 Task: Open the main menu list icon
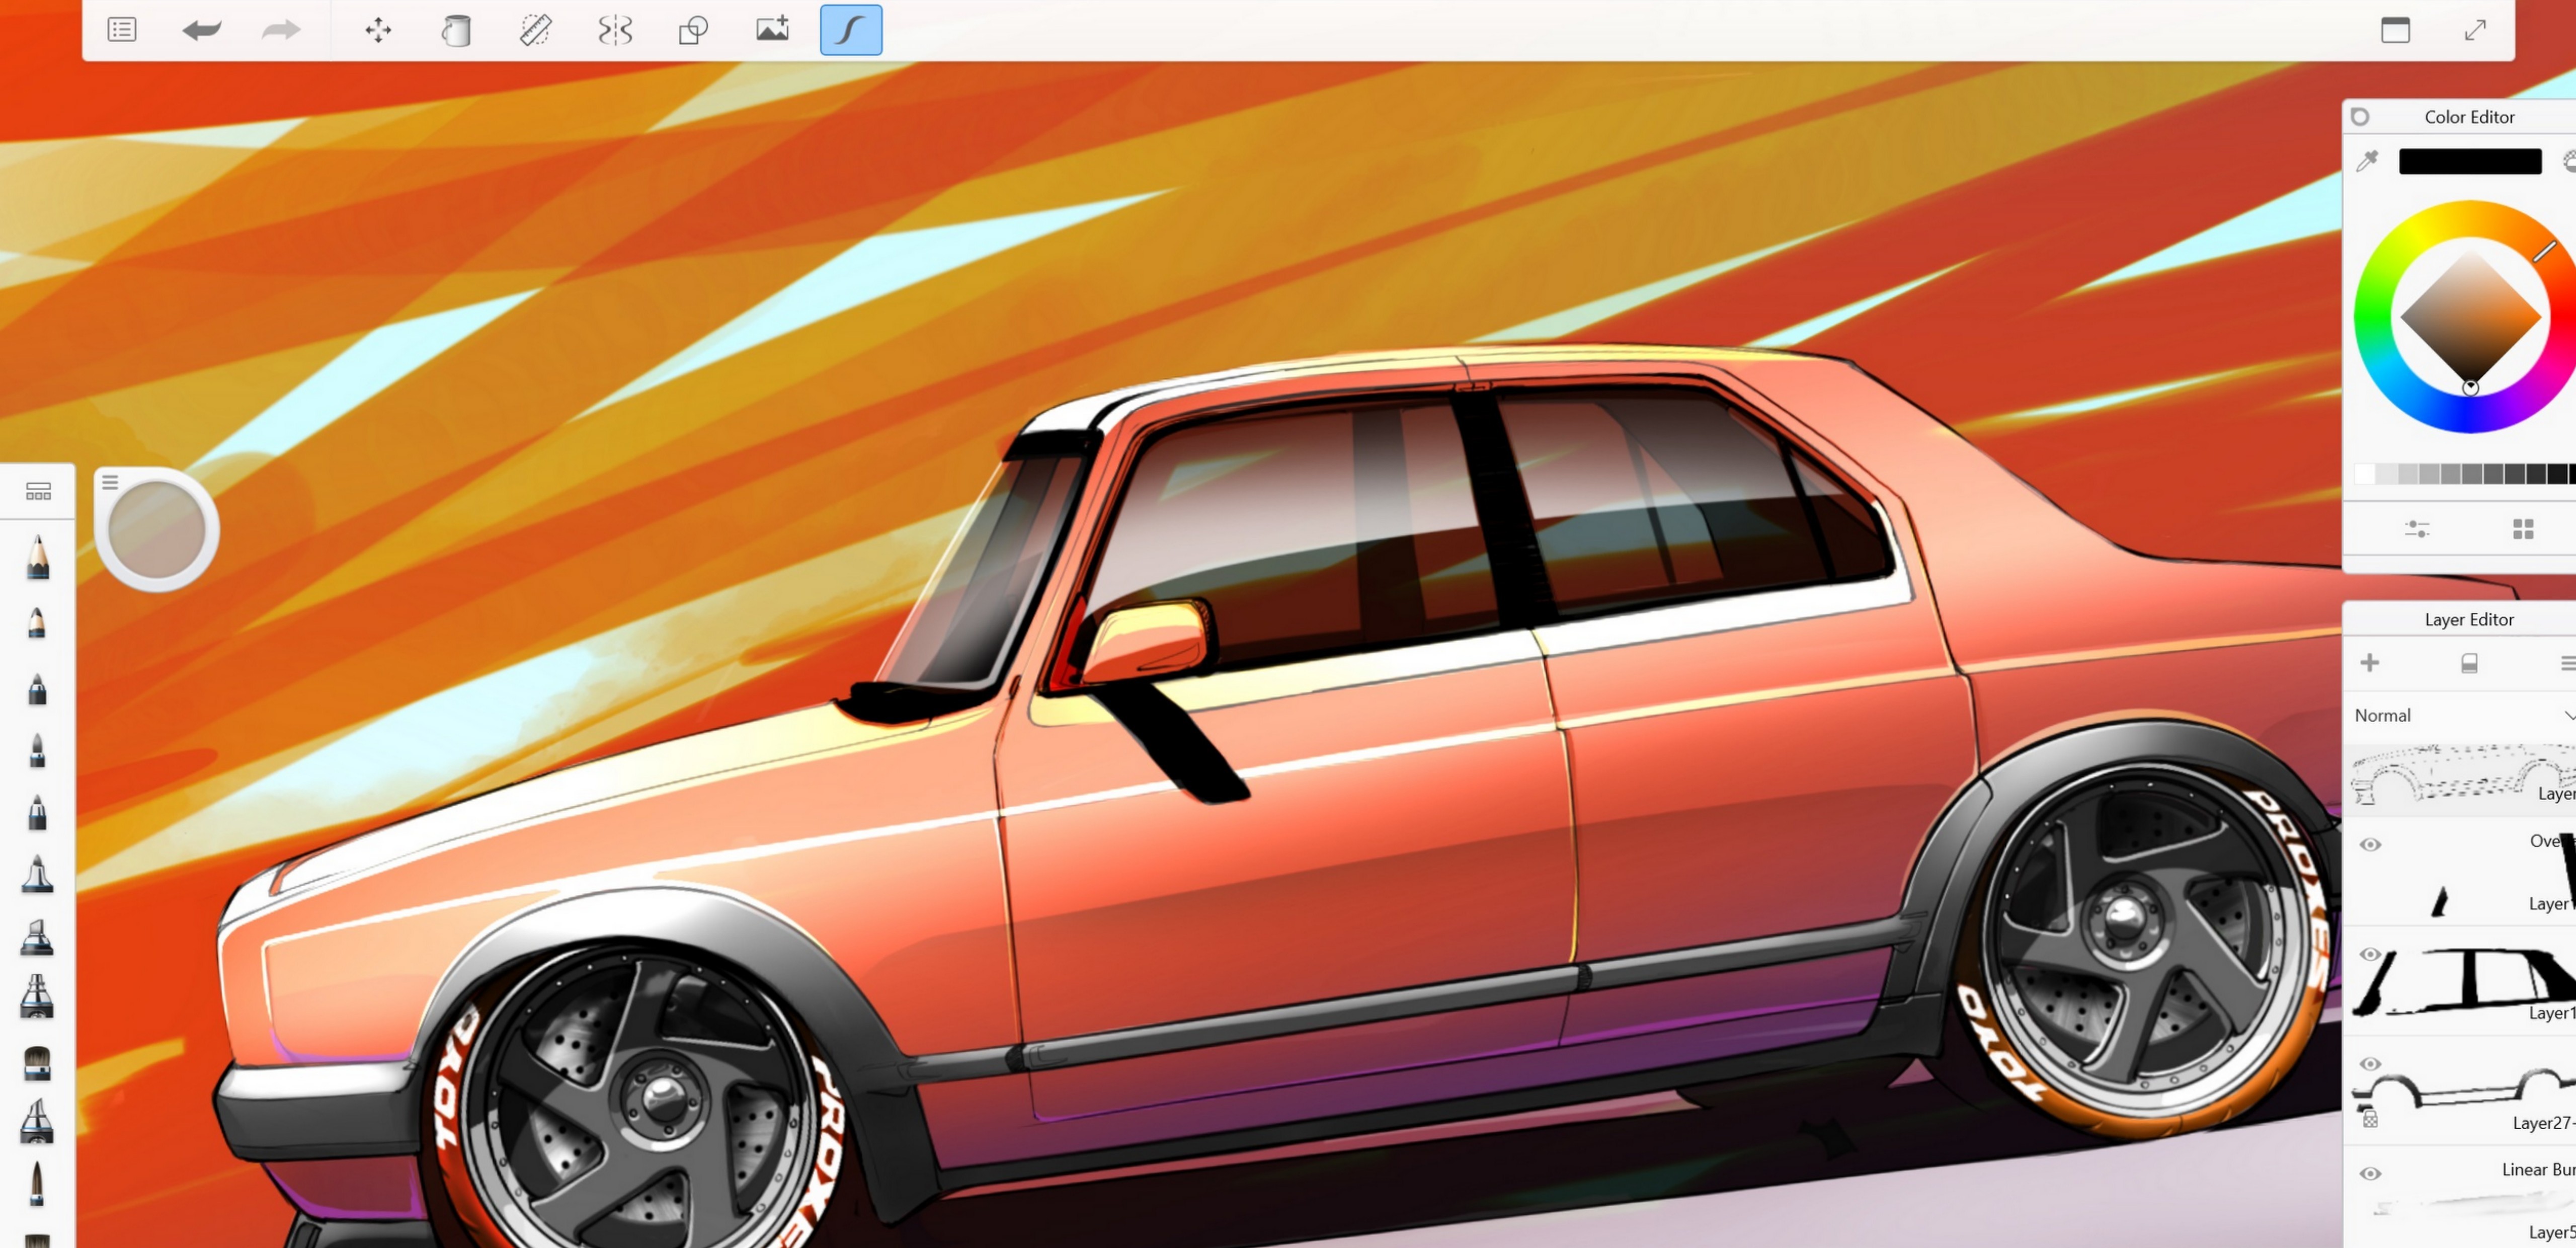point(122,30)
